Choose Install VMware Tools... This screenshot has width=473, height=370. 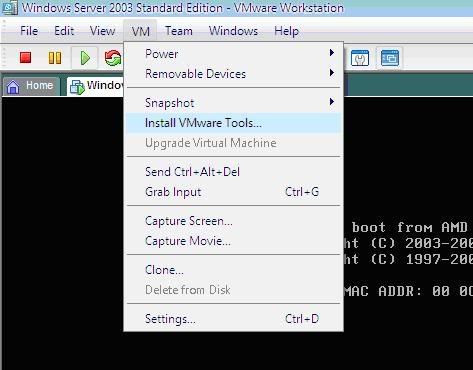pos(234,123)
